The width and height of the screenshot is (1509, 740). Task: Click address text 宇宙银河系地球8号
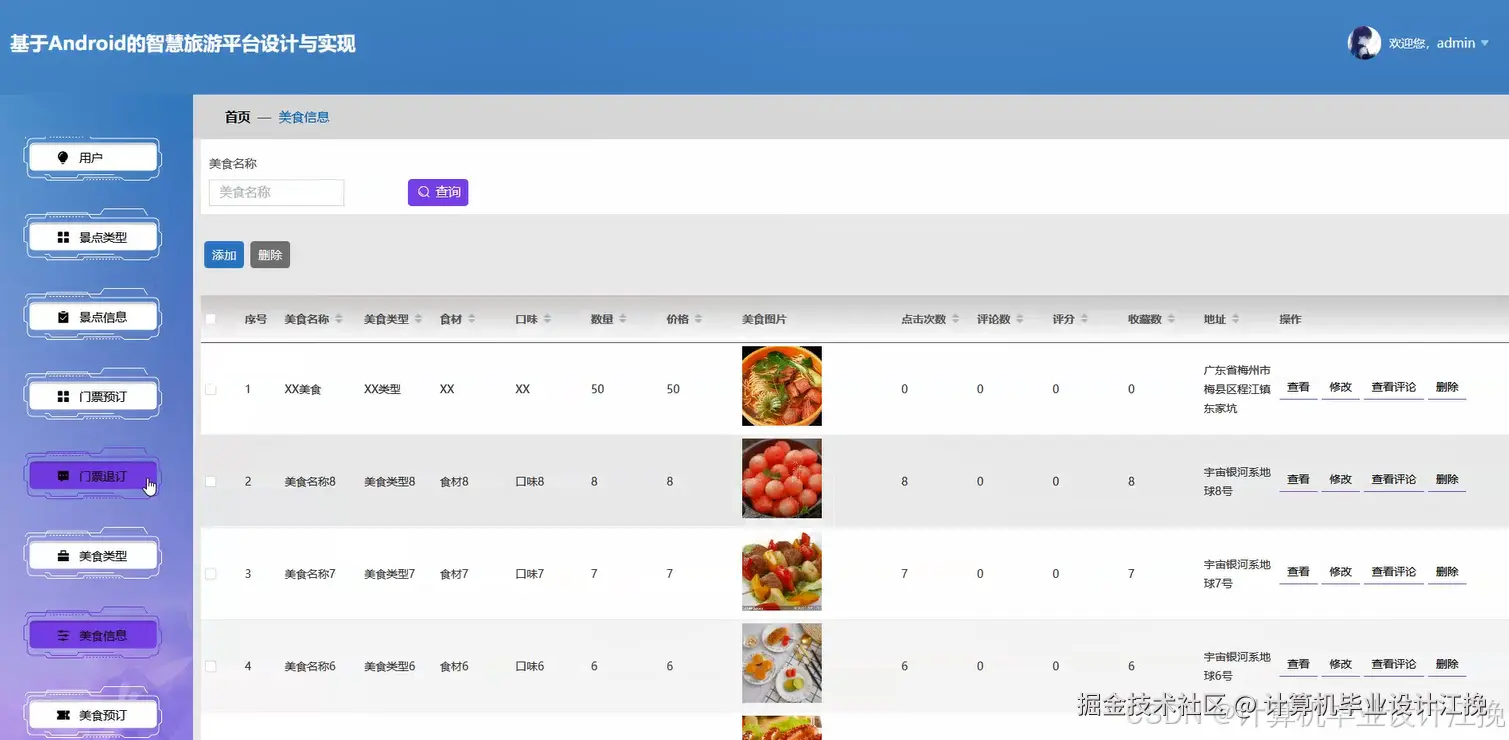coord(1237,481)
